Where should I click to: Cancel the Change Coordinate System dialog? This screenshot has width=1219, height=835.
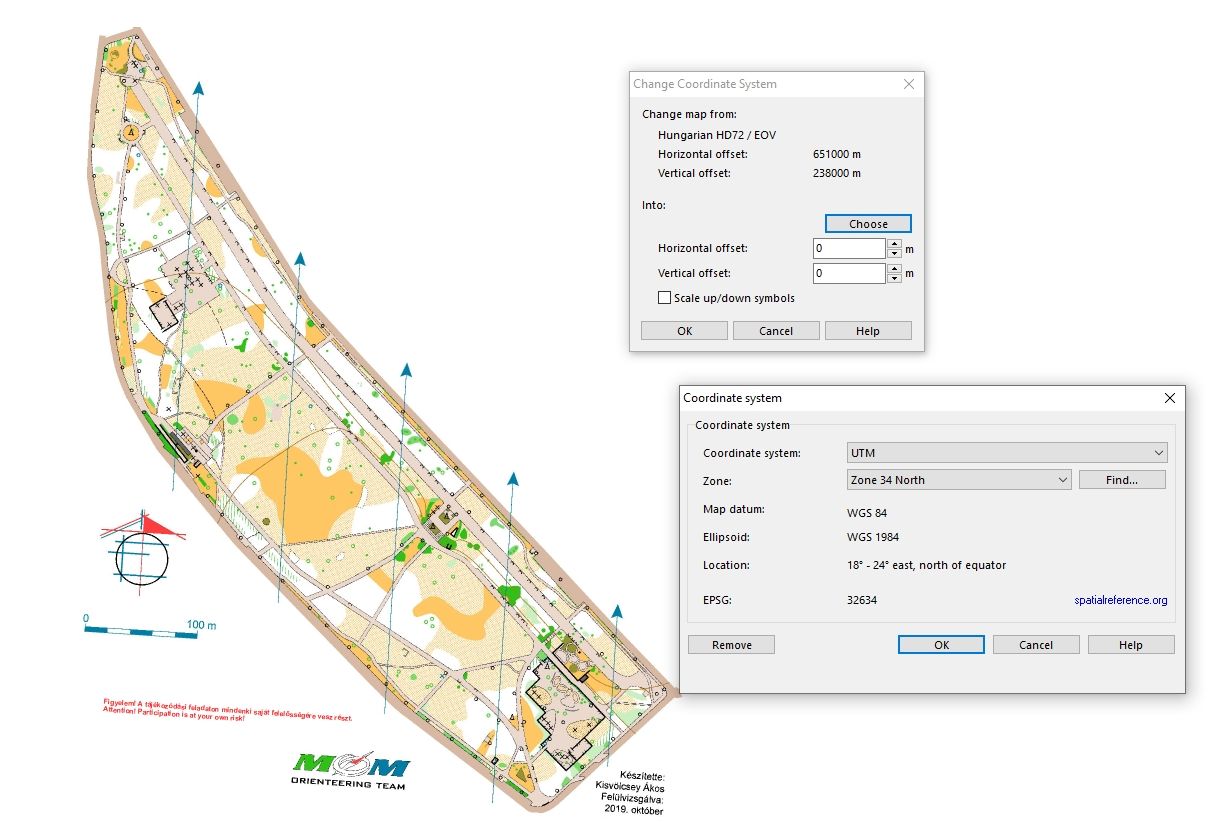[776, 331]
